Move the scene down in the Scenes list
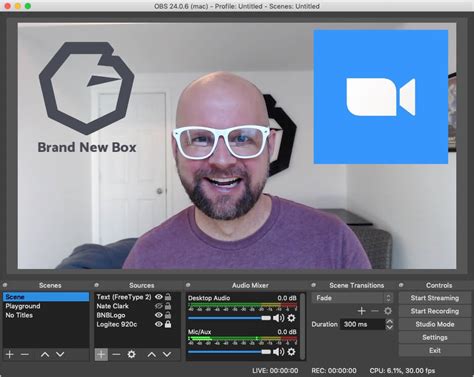 60,354
